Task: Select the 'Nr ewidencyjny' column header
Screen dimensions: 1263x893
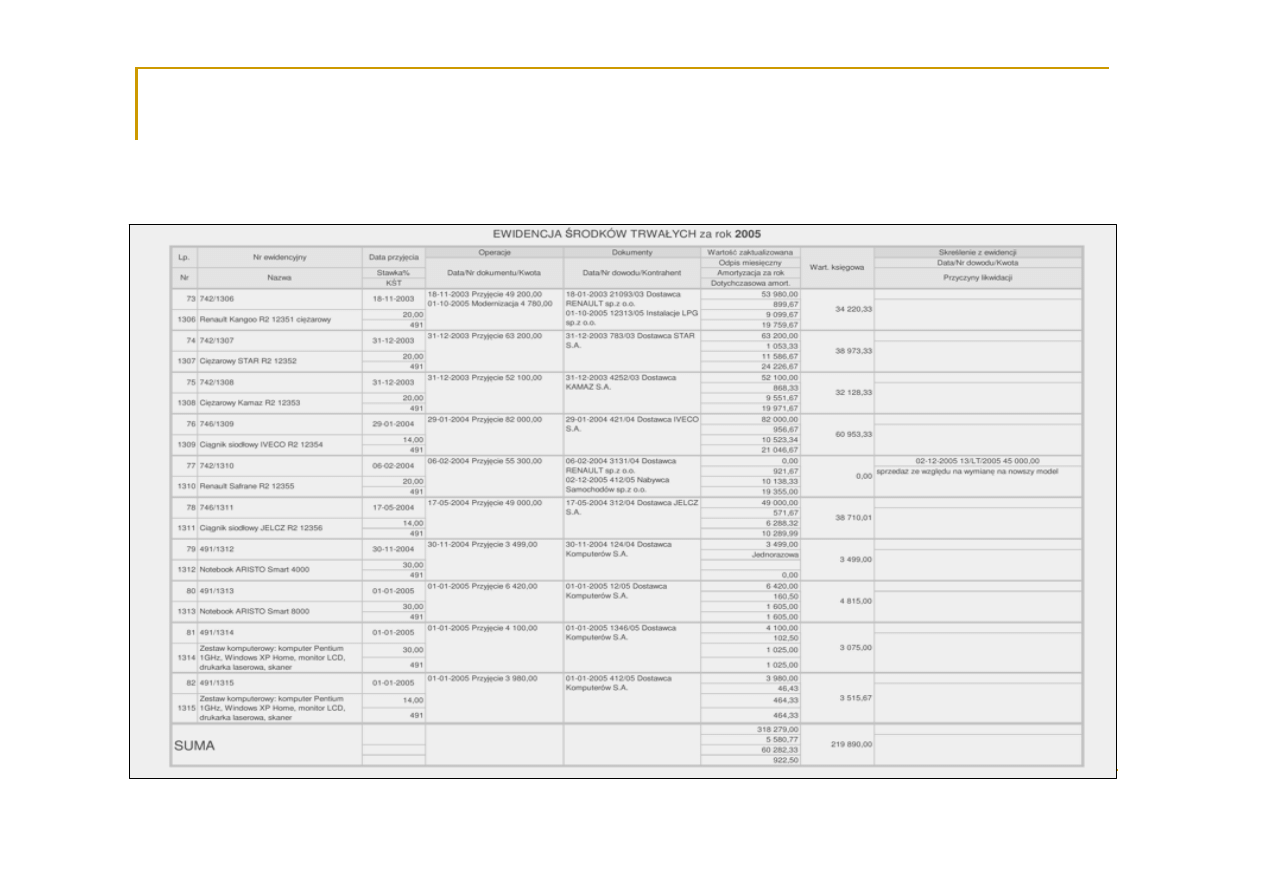Action: [280, 257]
